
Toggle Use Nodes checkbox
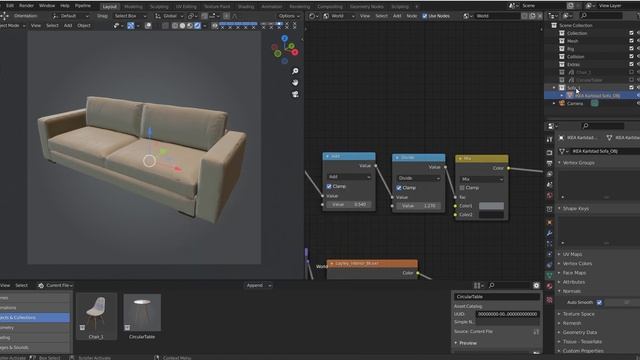click(424, 16)
